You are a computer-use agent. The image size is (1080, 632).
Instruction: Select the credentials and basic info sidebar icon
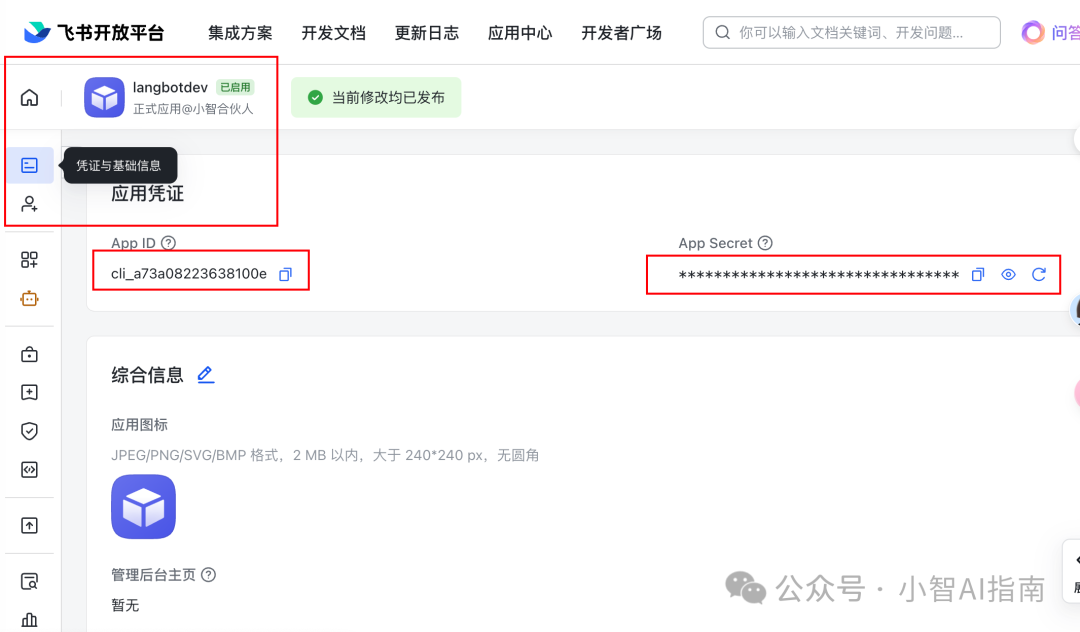30,165
